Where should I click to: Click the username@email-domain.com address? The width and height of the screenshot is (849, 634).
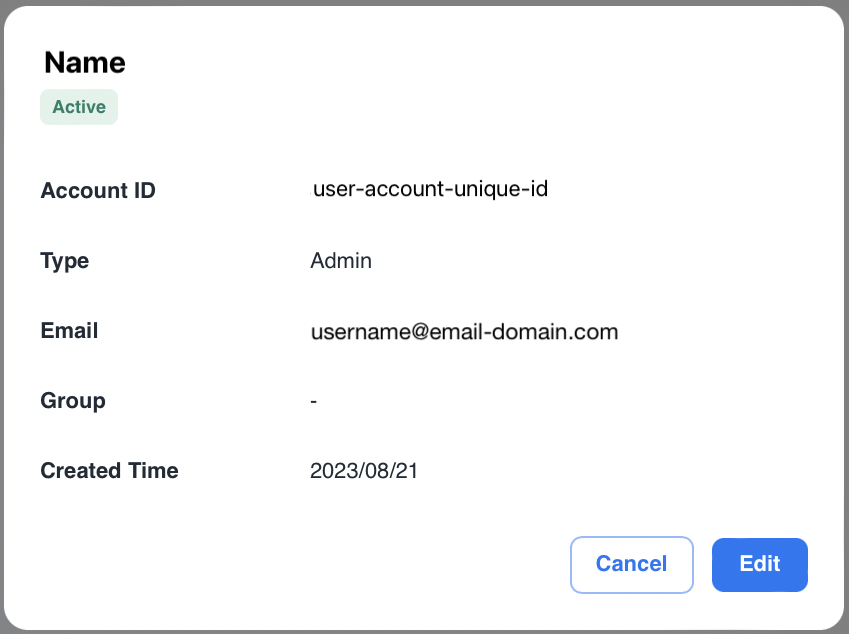(x=464, y=332)
